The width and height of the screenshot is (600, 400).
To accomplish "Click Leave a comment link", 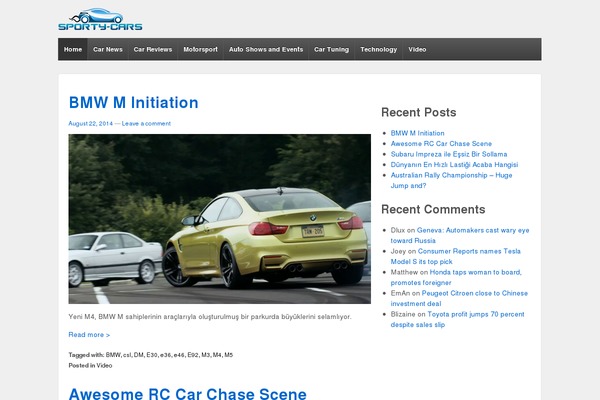I will tap(146, 123).
